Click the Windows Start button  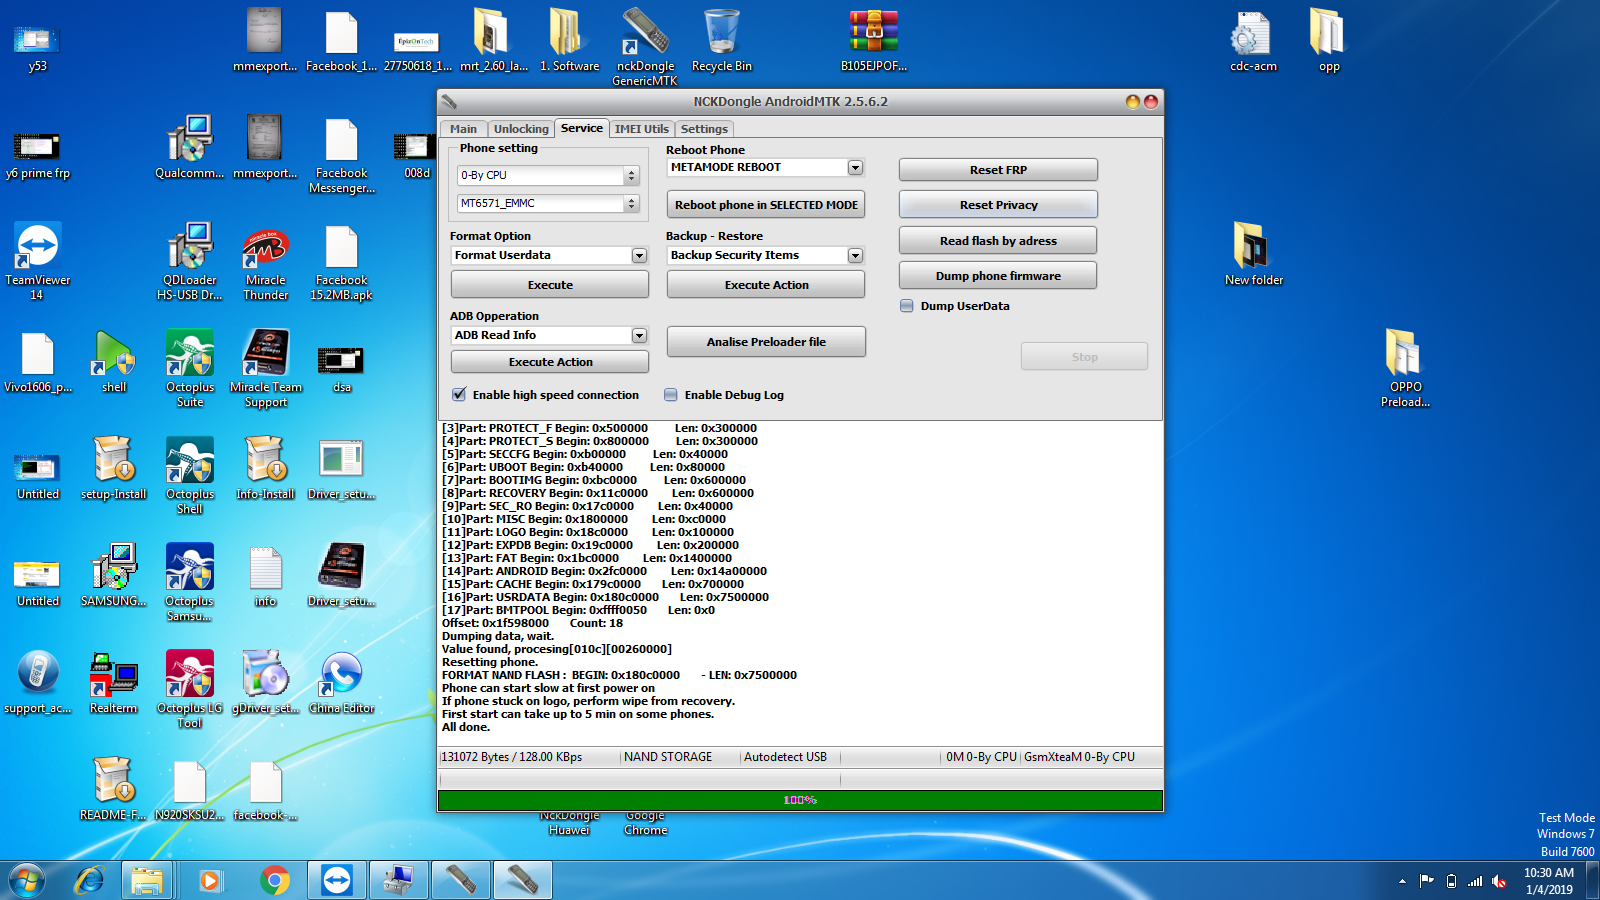27,880
